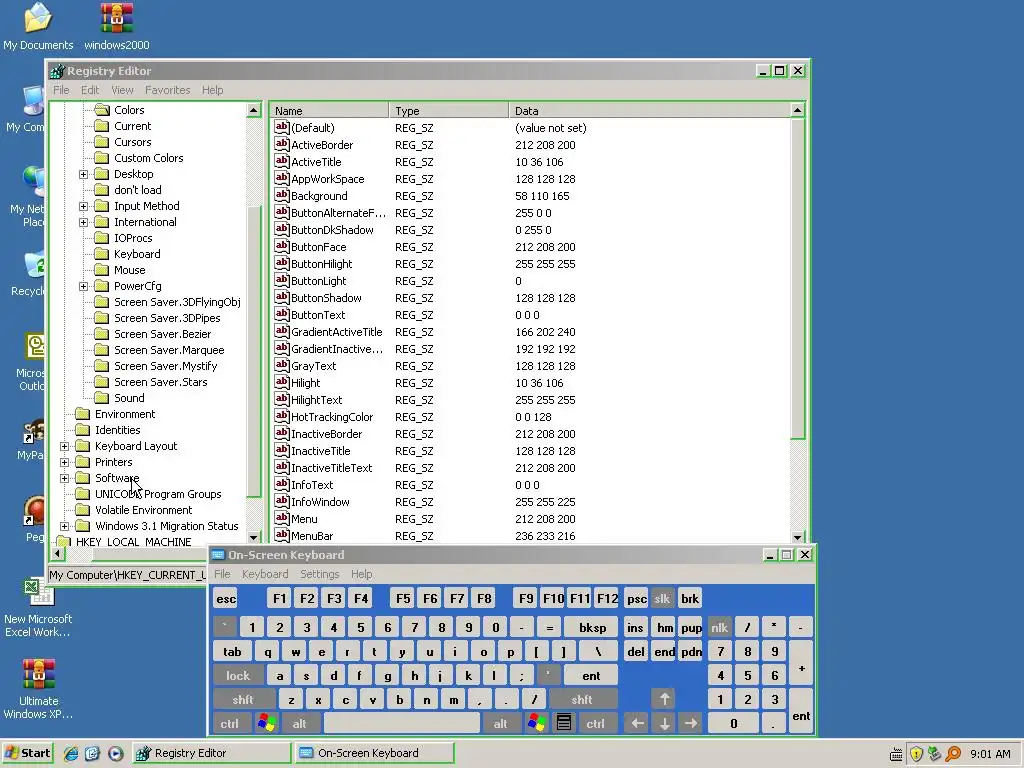Click the F5 key
Screen dimensions: 1024x768
[403, 598]
